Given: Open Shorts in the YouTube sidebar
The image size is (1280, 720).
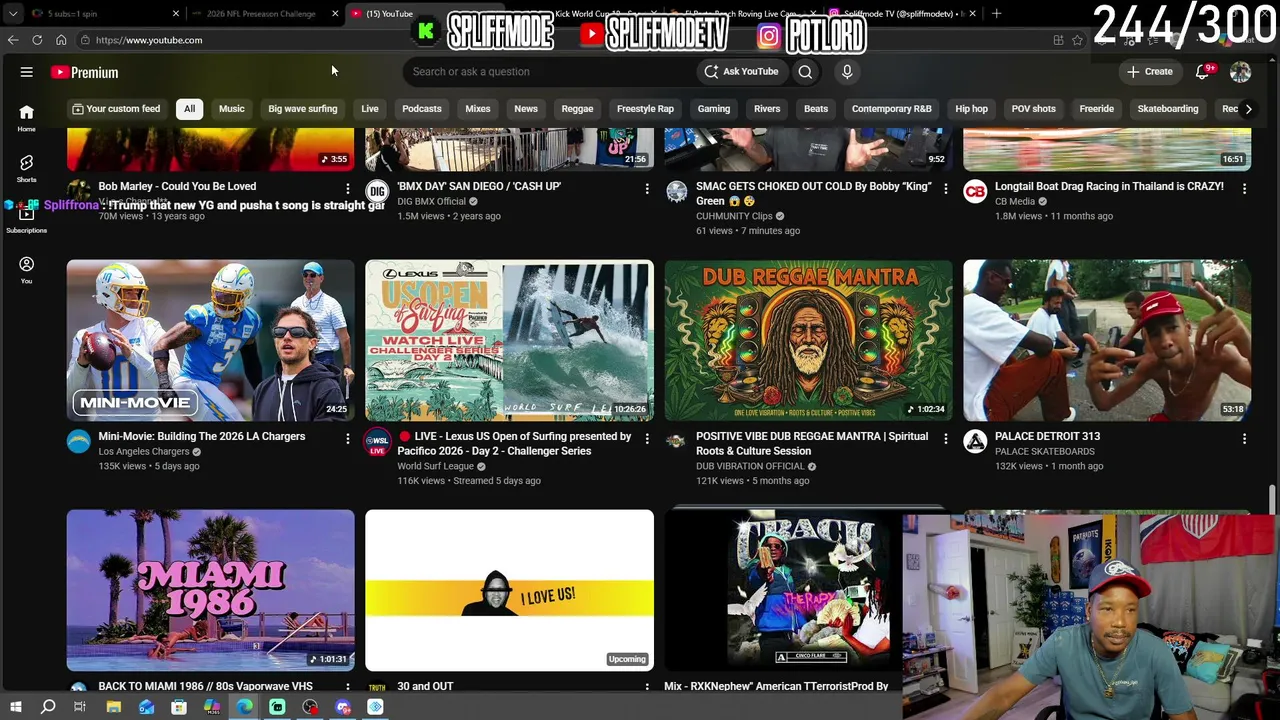Looking at the screenshot, I should point(26,168).
